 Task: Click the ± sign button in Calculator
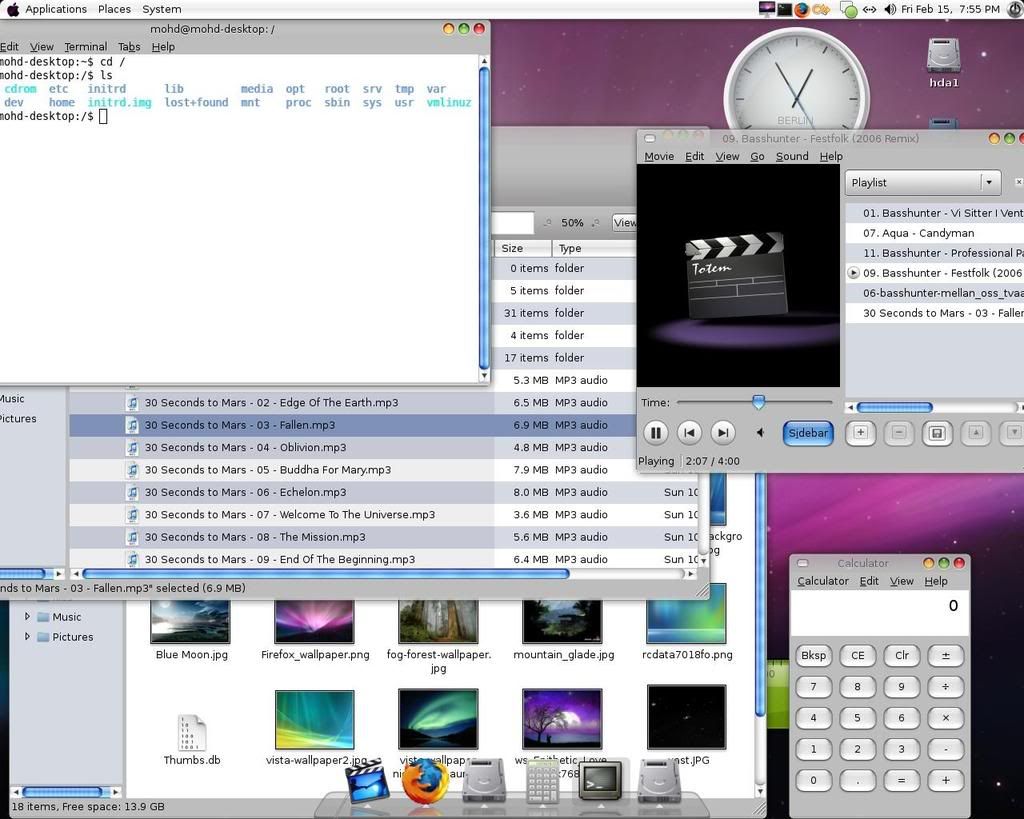946,655
